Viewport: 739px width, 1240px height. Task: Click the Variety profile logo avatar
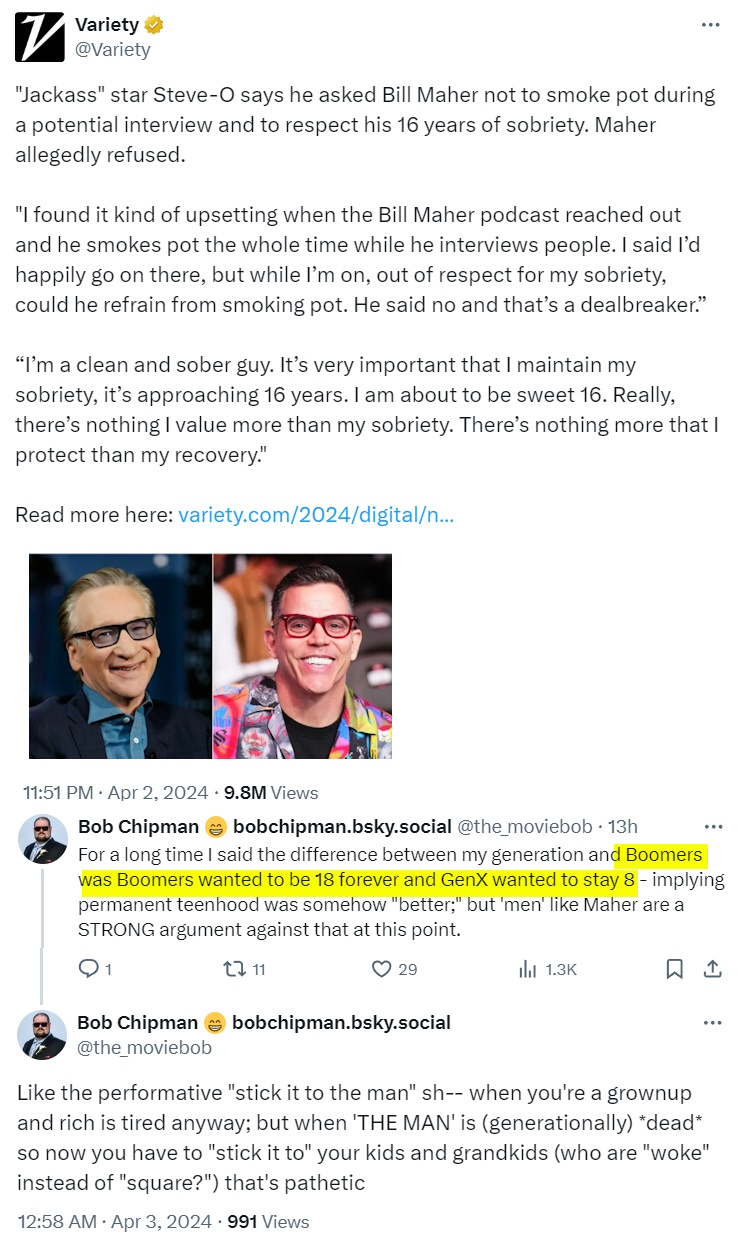(x=38, y=37)
